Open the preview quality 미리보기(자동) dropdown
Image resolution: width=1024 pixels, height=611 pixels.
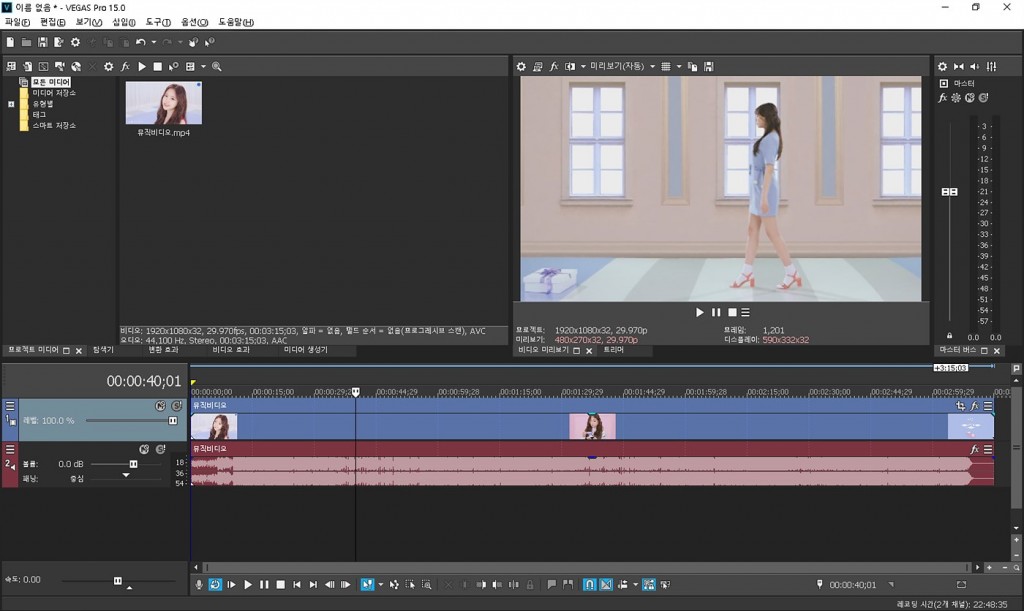pyautogui.click(x=621, y=66)
